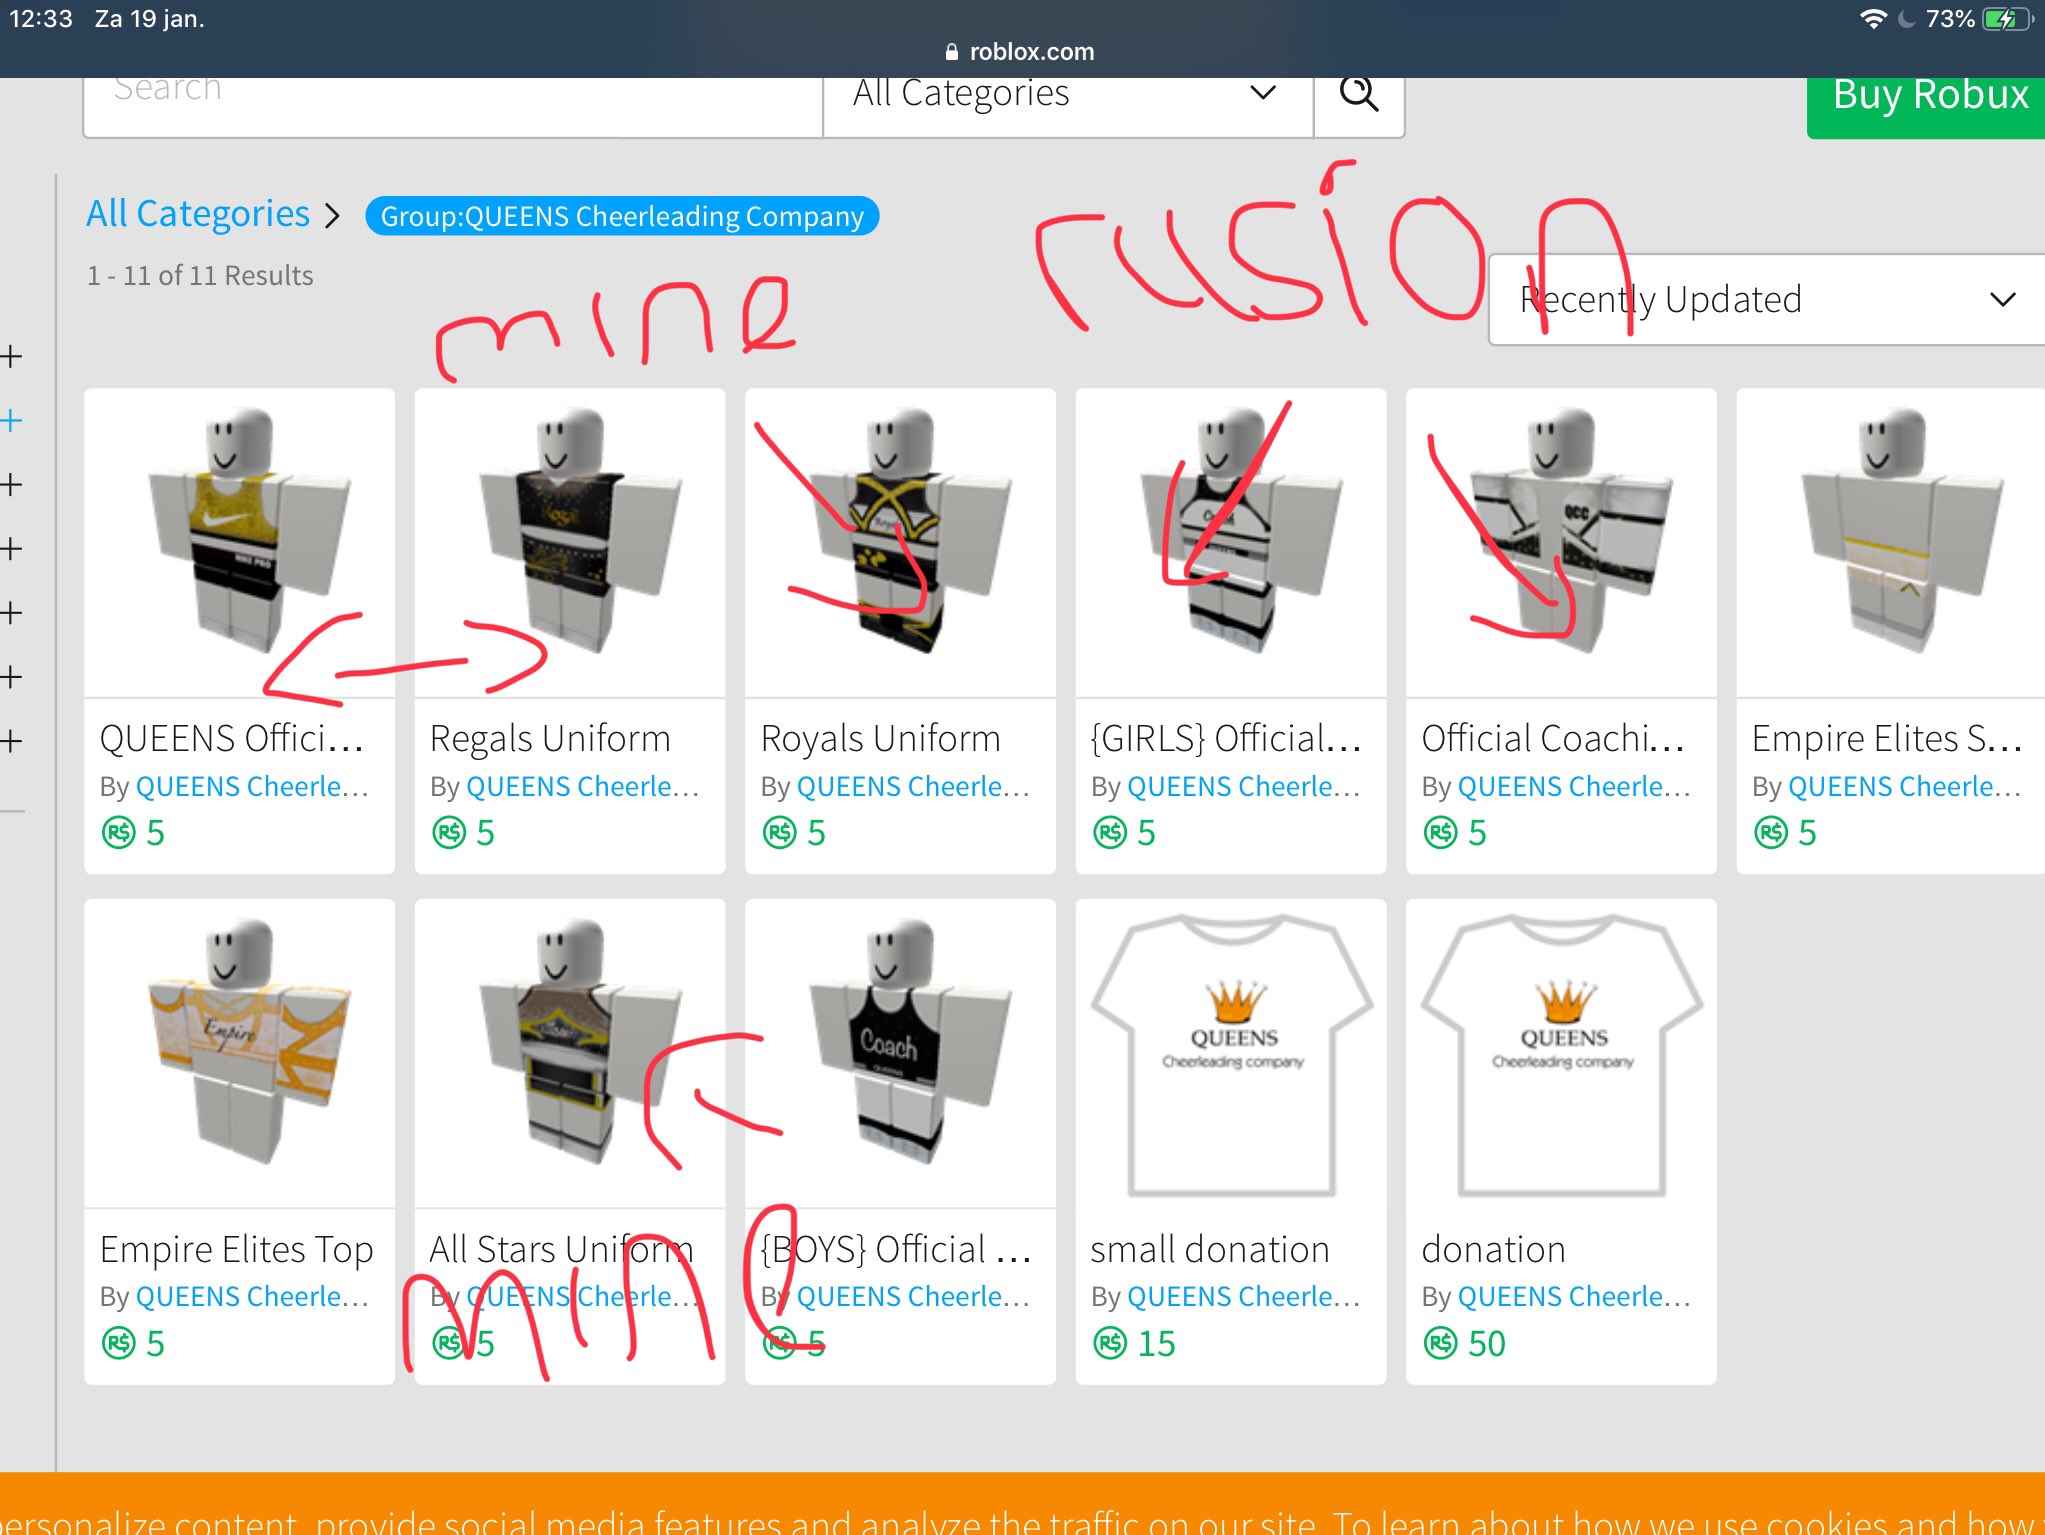2045x1535 pixels.
Task: Select the Group:QUEENS Cheerleading Company filter tag
Action: (622, 216)
